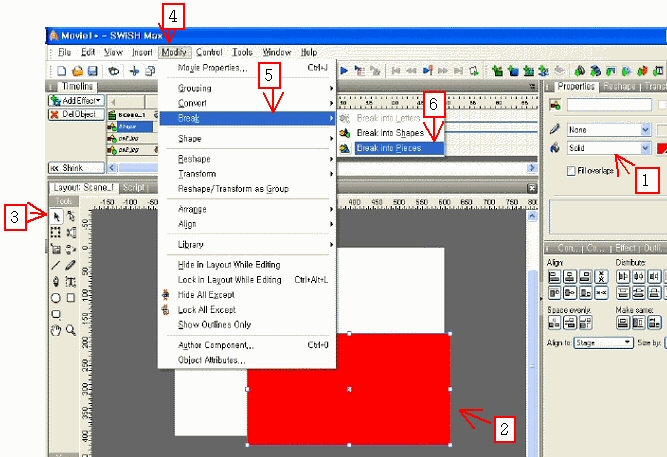
Task: Click the red rectangle on the stage
Action: tap(349, 389)
